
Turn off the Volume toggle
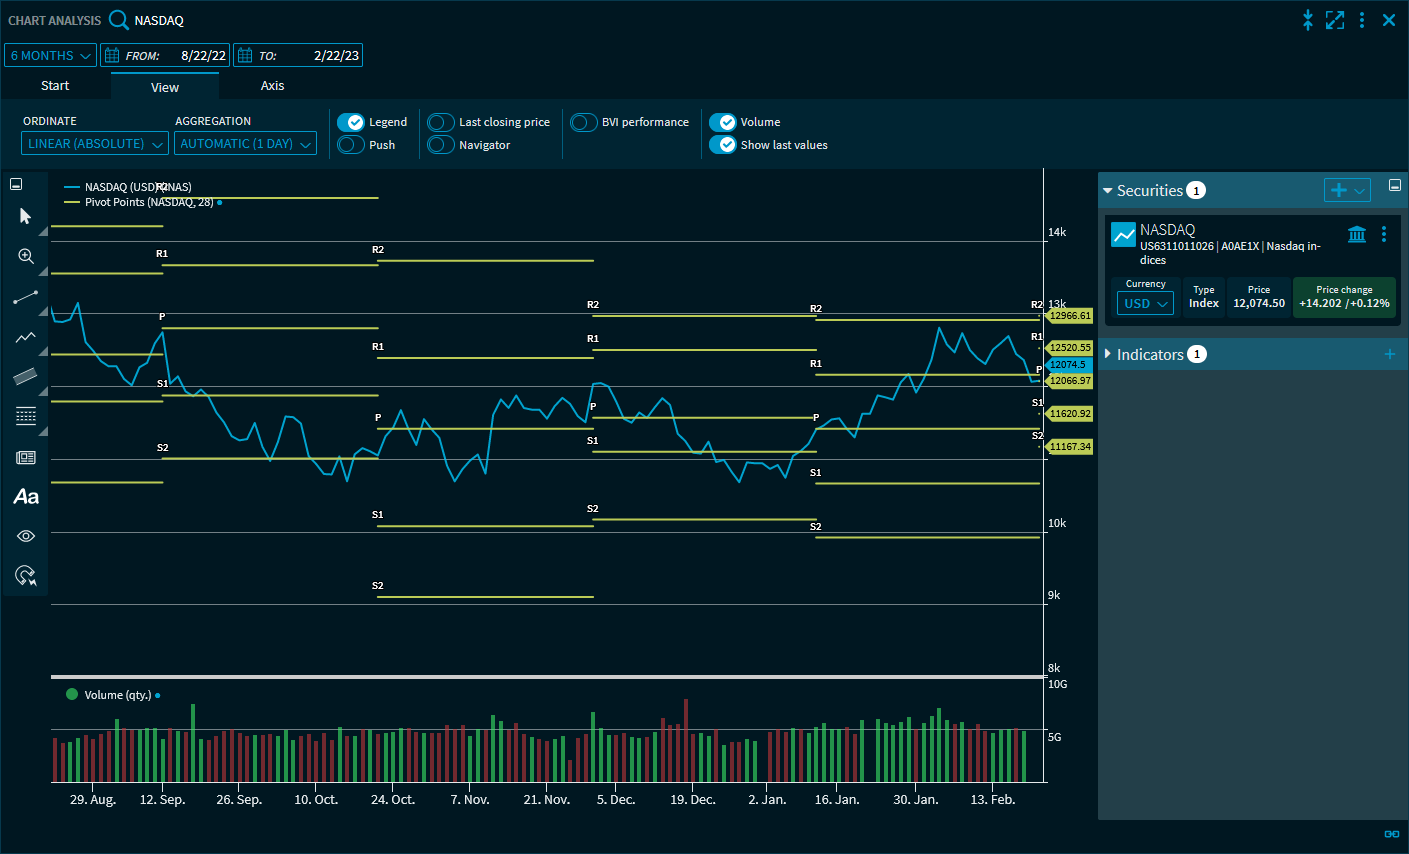(x=723, y=122)
